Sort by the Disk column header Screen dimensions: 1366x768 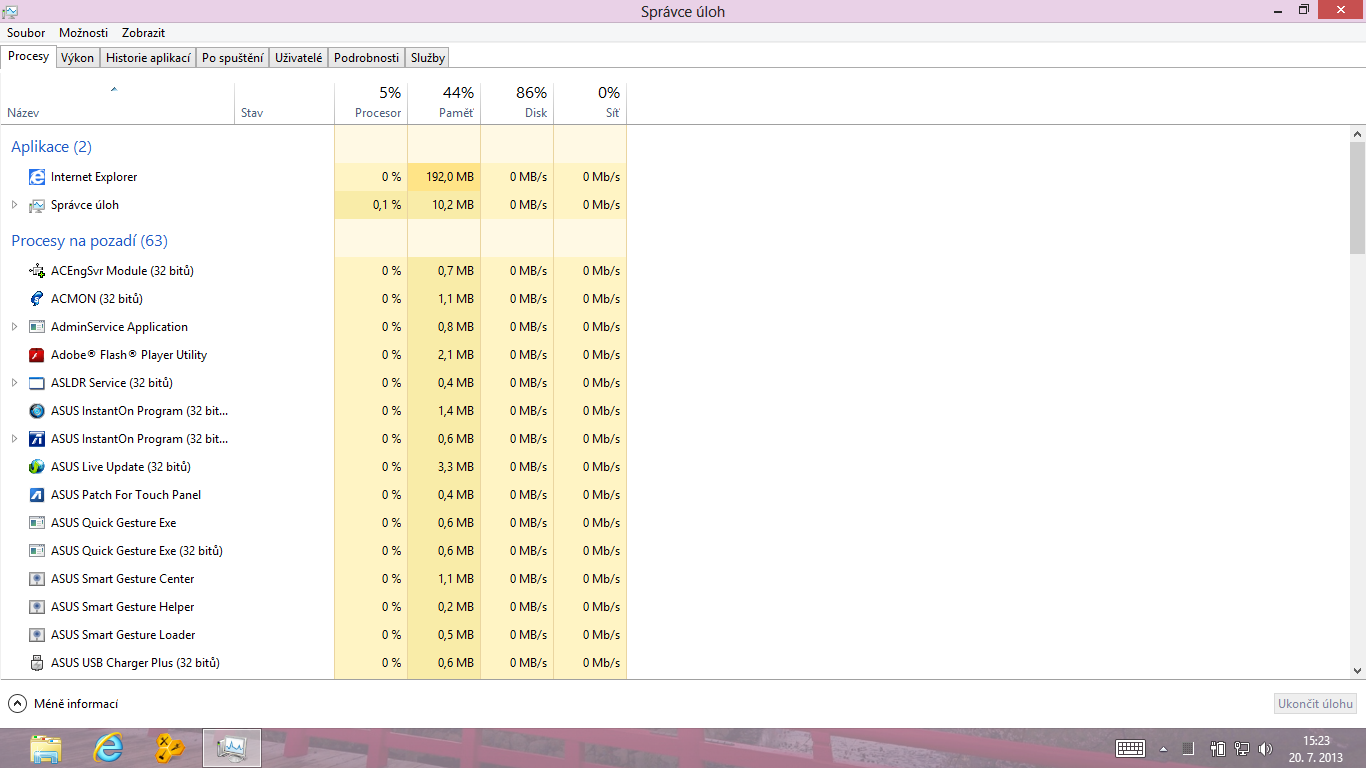pos(517,104)
